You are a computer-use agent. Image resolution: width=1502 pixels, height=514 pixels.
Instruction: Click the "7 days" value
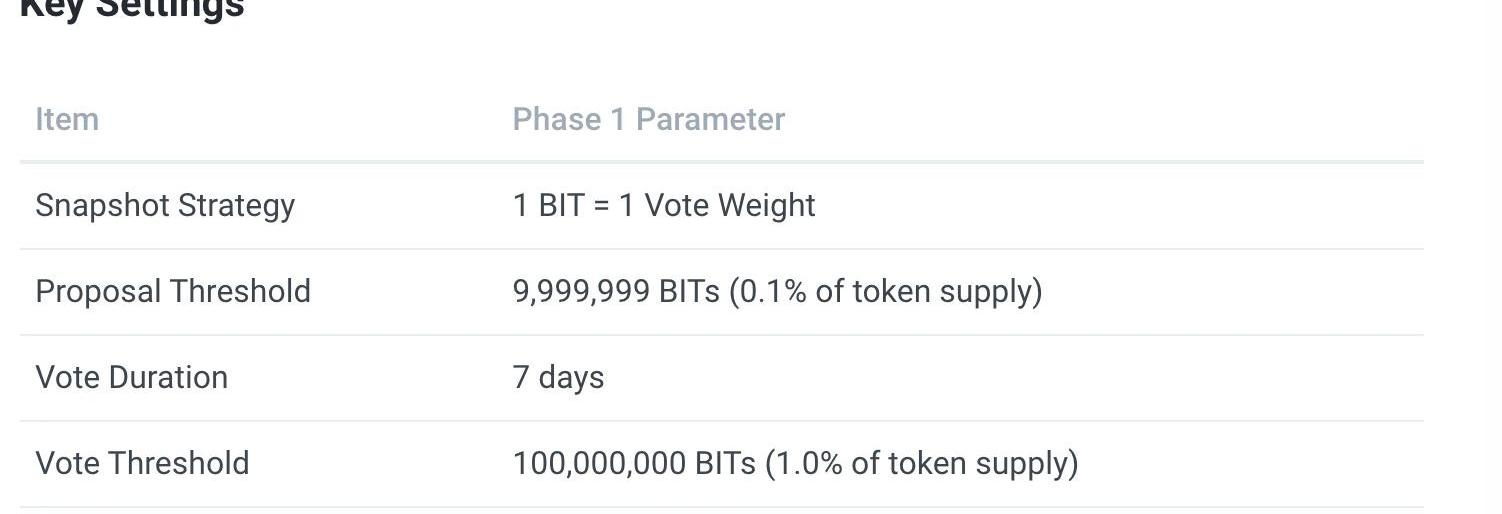[x=558, y=378]
